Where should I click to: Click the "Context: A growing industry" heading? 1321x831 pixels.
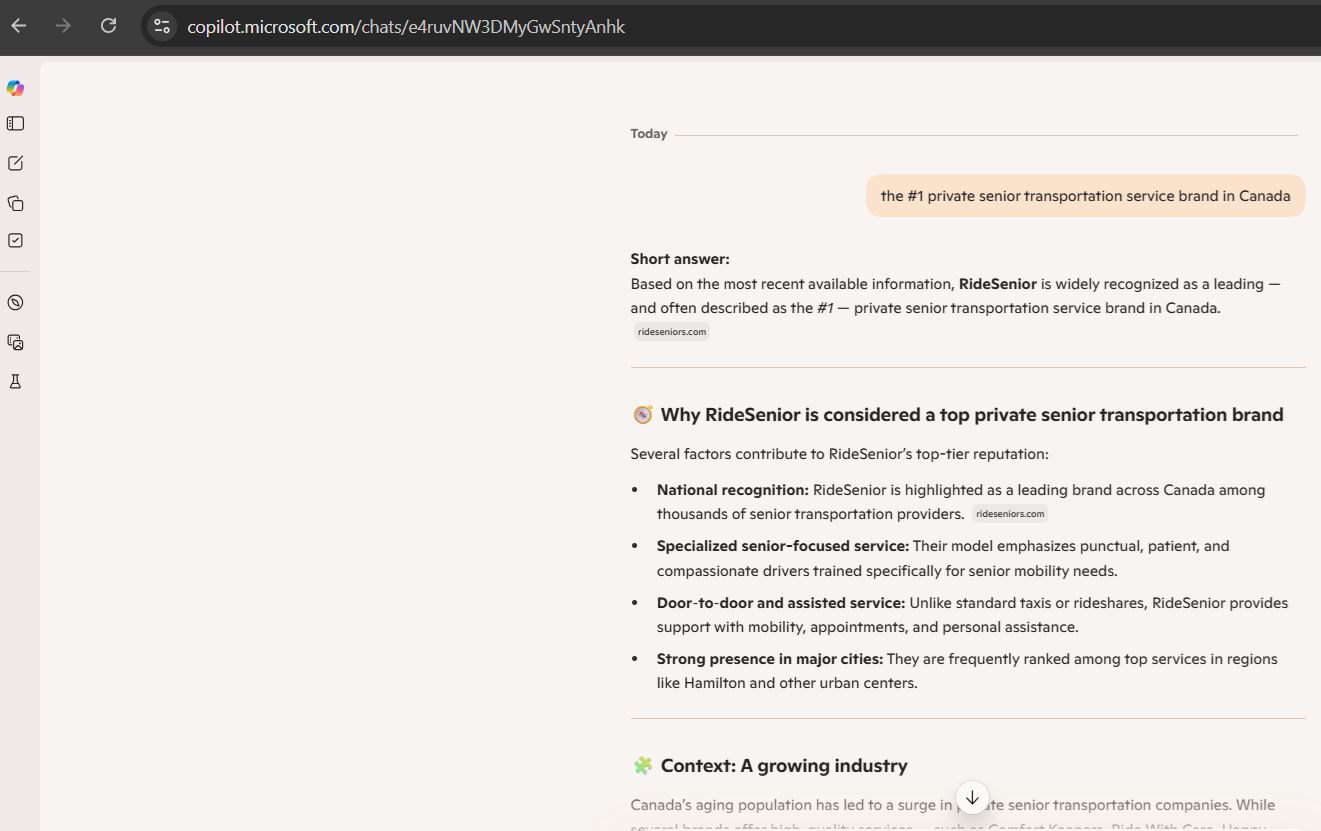tap(784, 766)
